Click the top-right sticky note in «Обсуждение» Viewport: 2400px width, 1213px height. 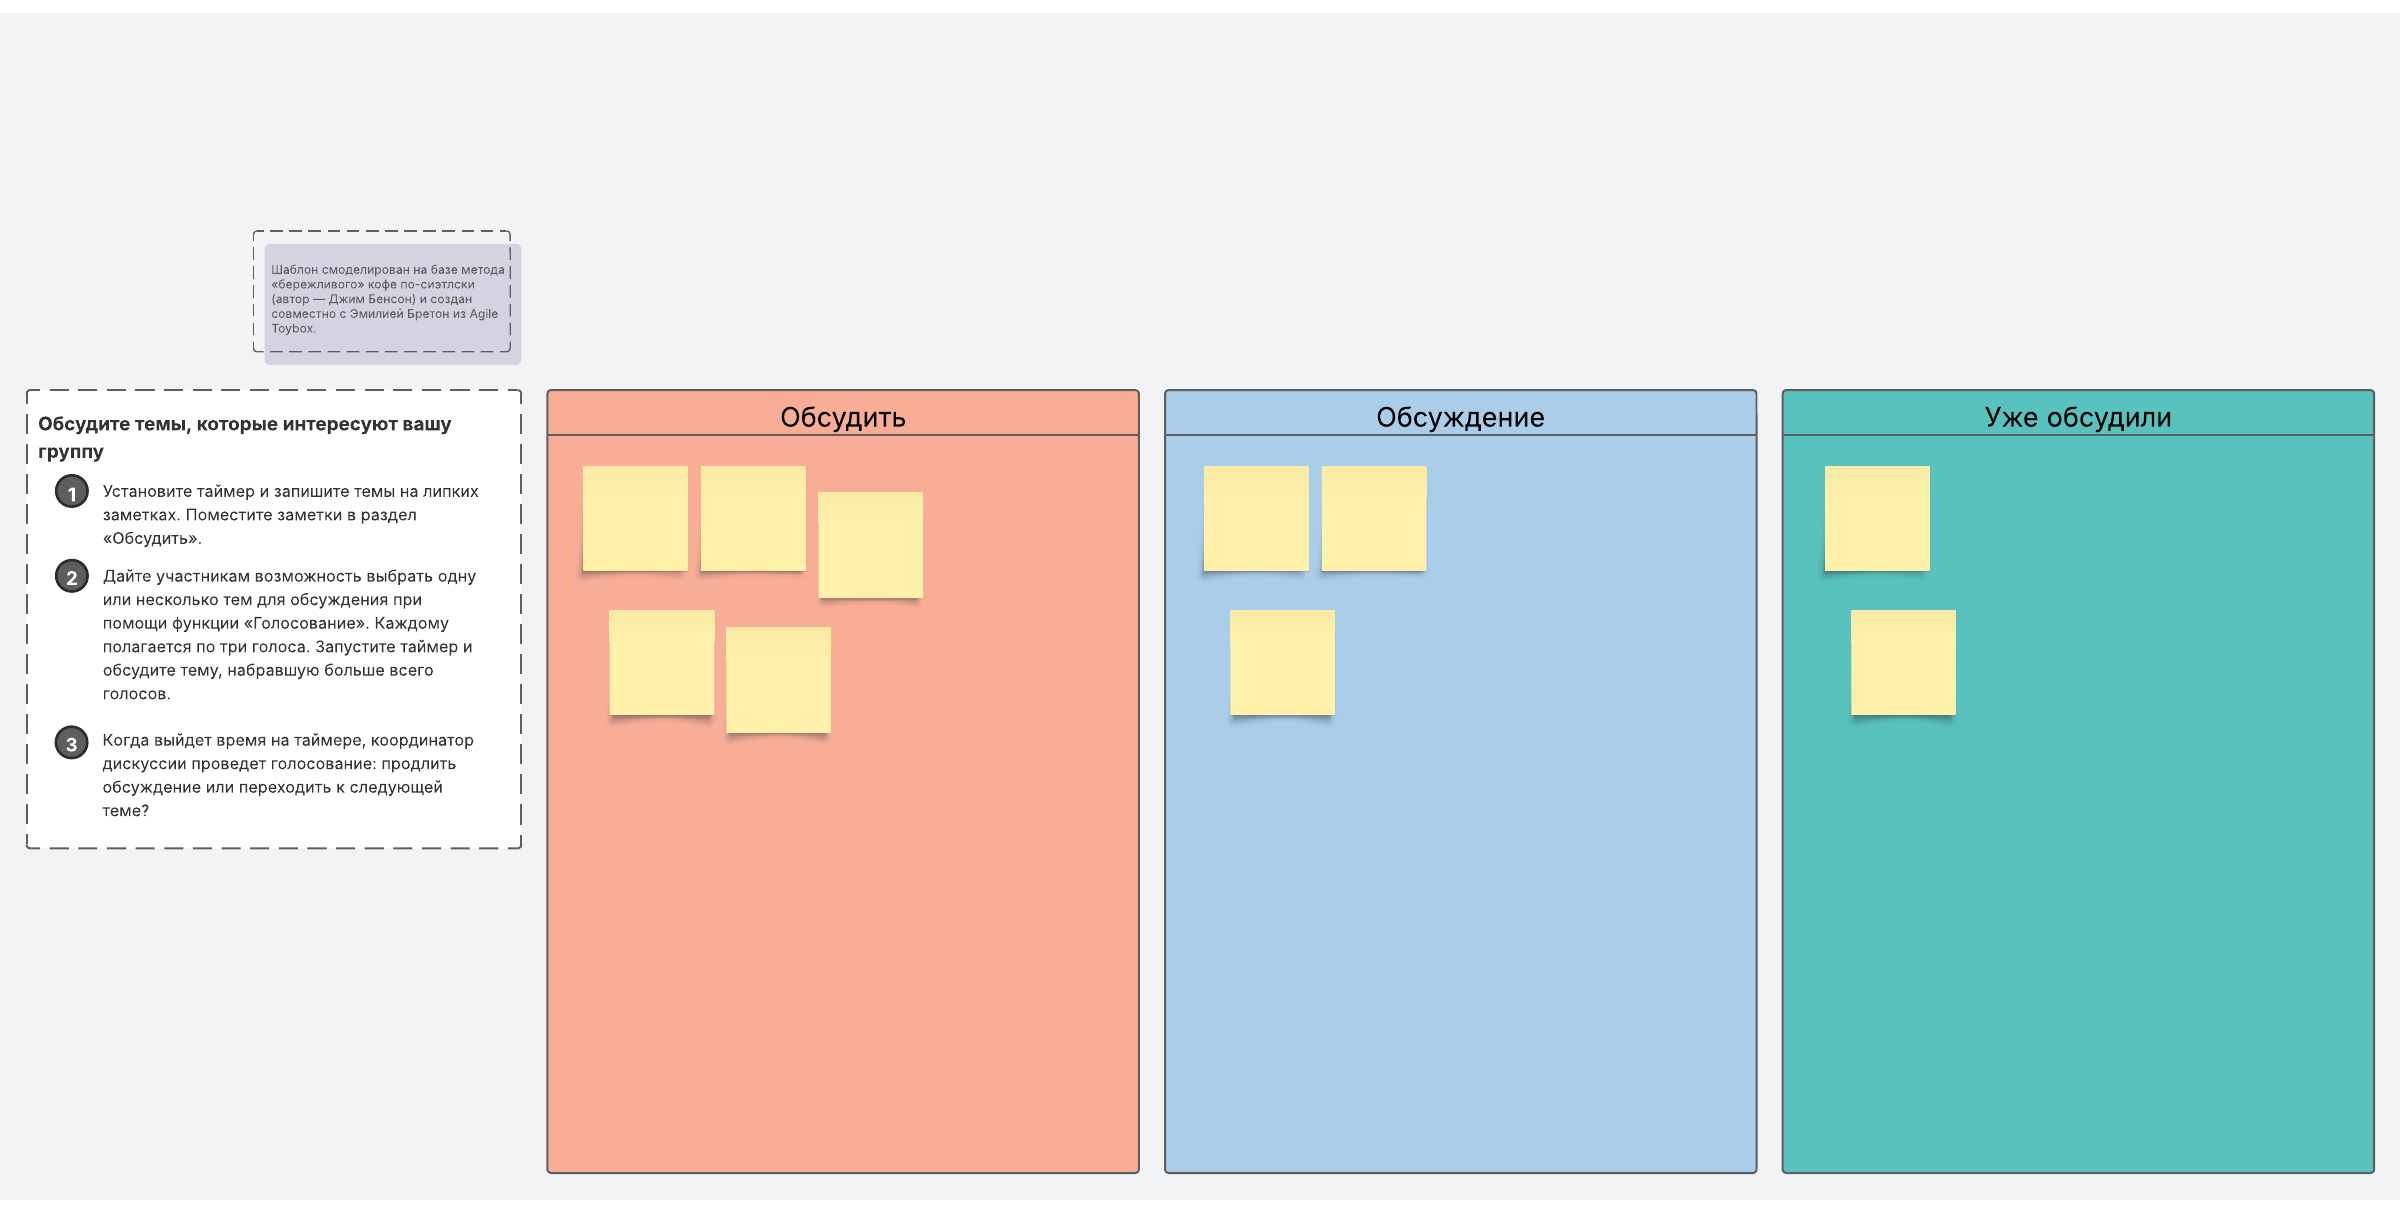(1374, 518)
